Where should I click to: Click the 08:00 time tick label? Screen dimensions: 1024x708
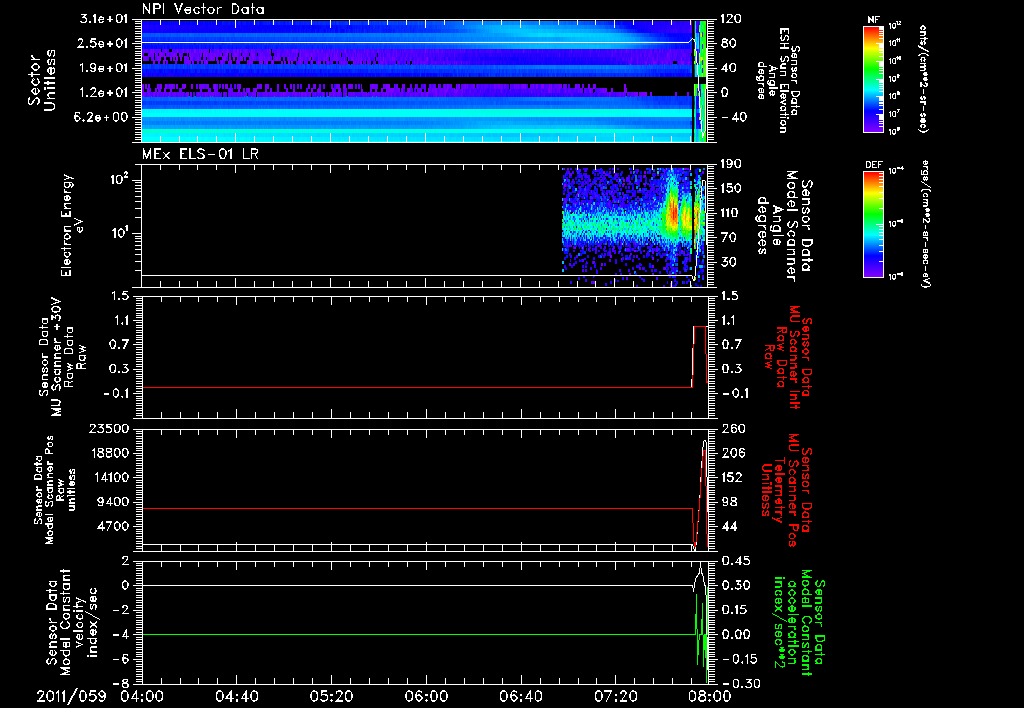pyautogui.click(x=708, y=694)
